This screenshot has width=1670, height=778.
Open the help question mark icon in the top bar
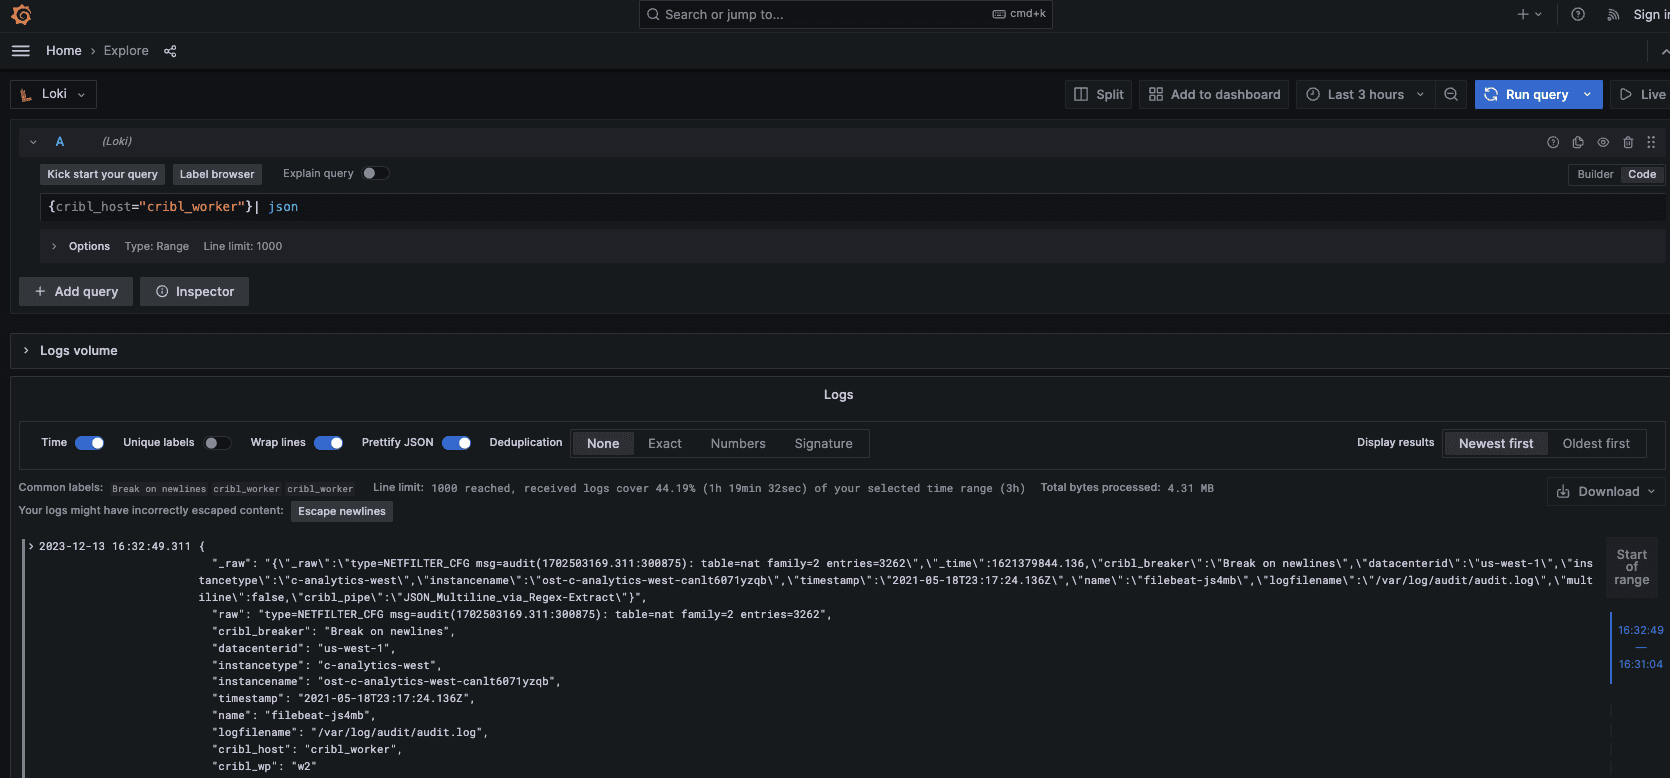coord(1578,14)
